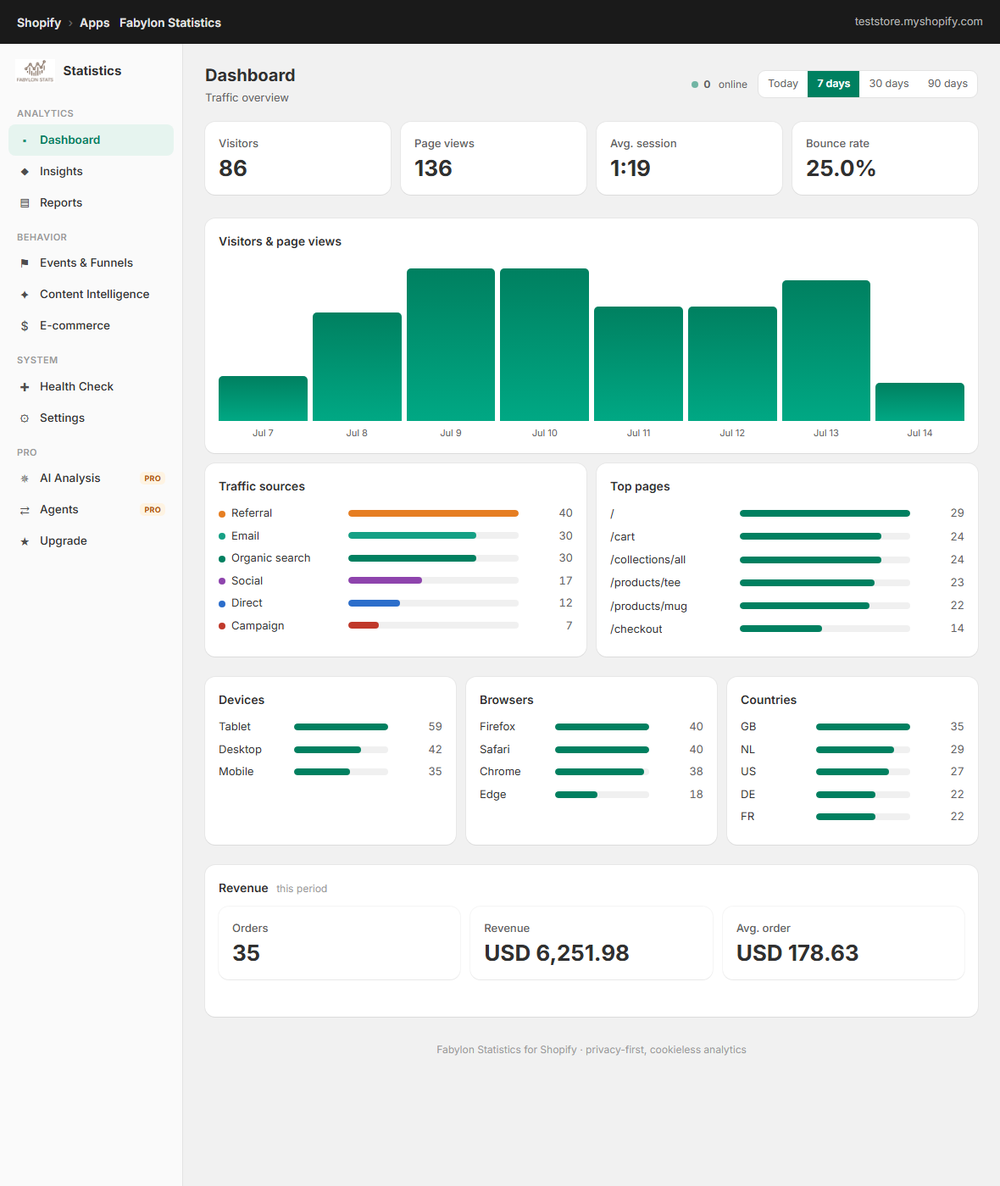Click the Bounce rate stat card

(x=885, y=159)
